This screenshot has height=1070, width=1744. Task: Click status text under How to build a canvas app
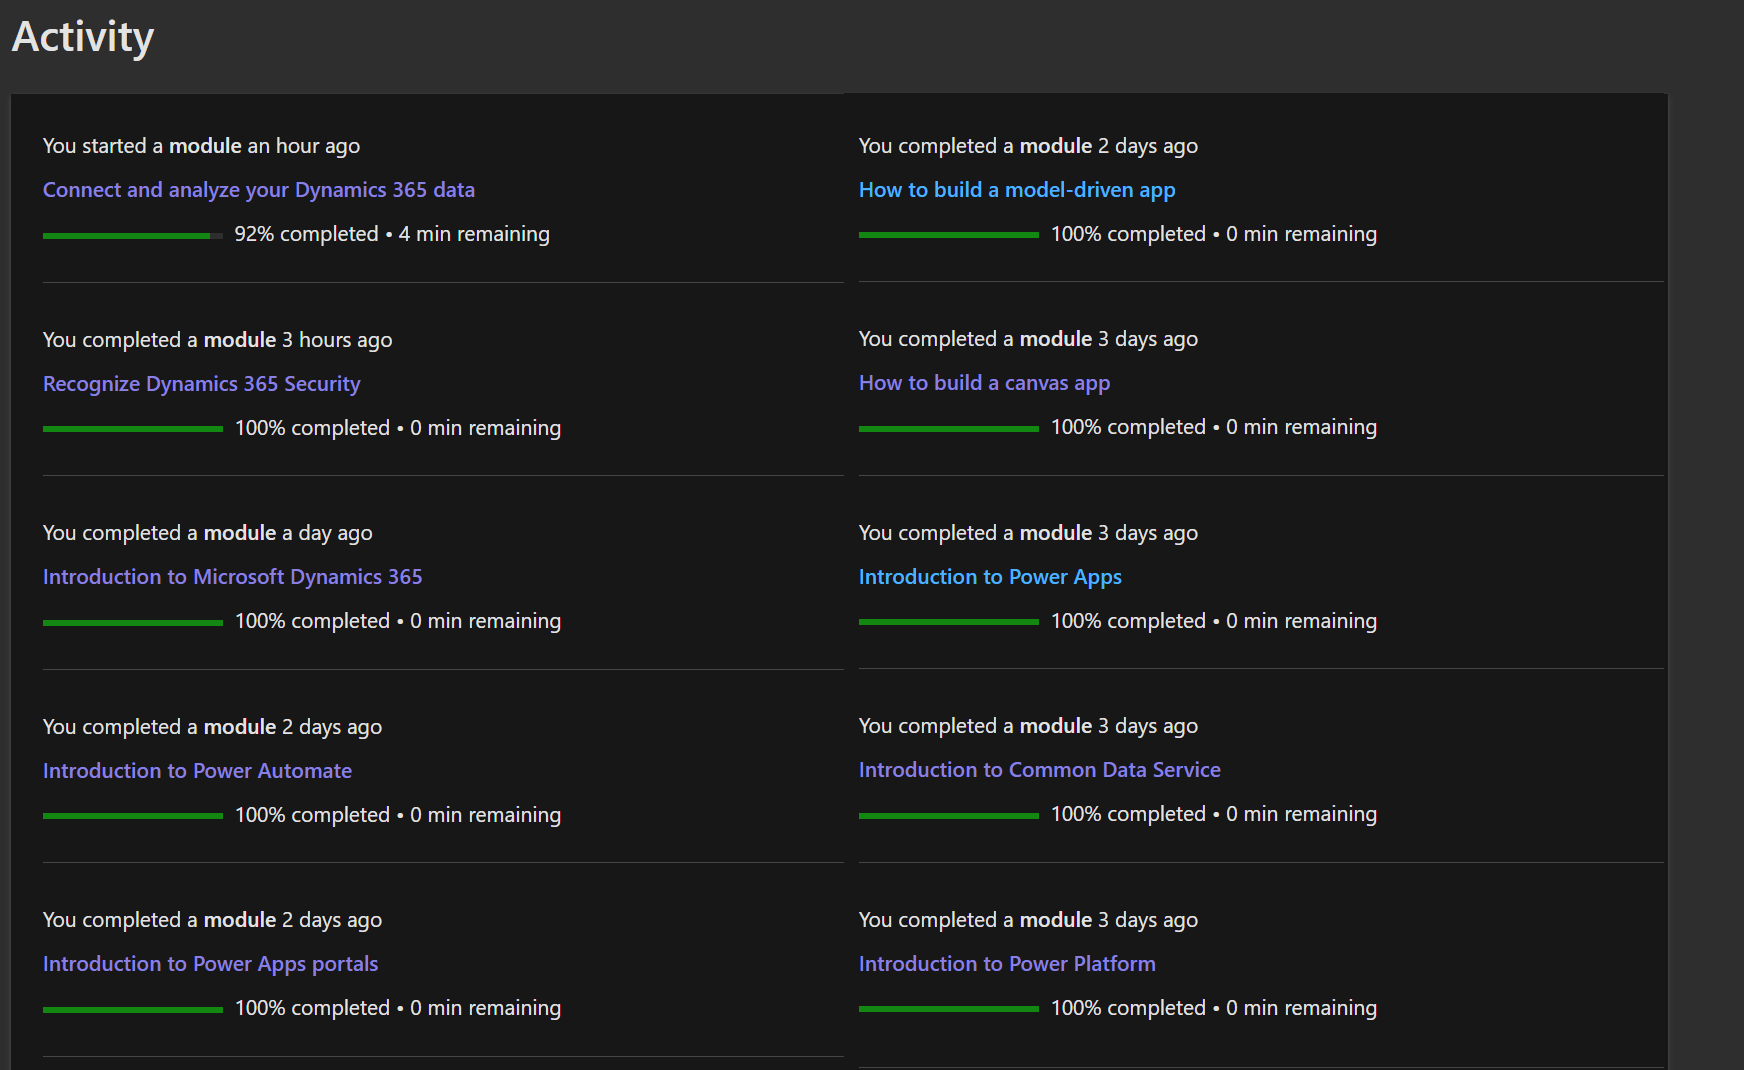[1214, 427]
